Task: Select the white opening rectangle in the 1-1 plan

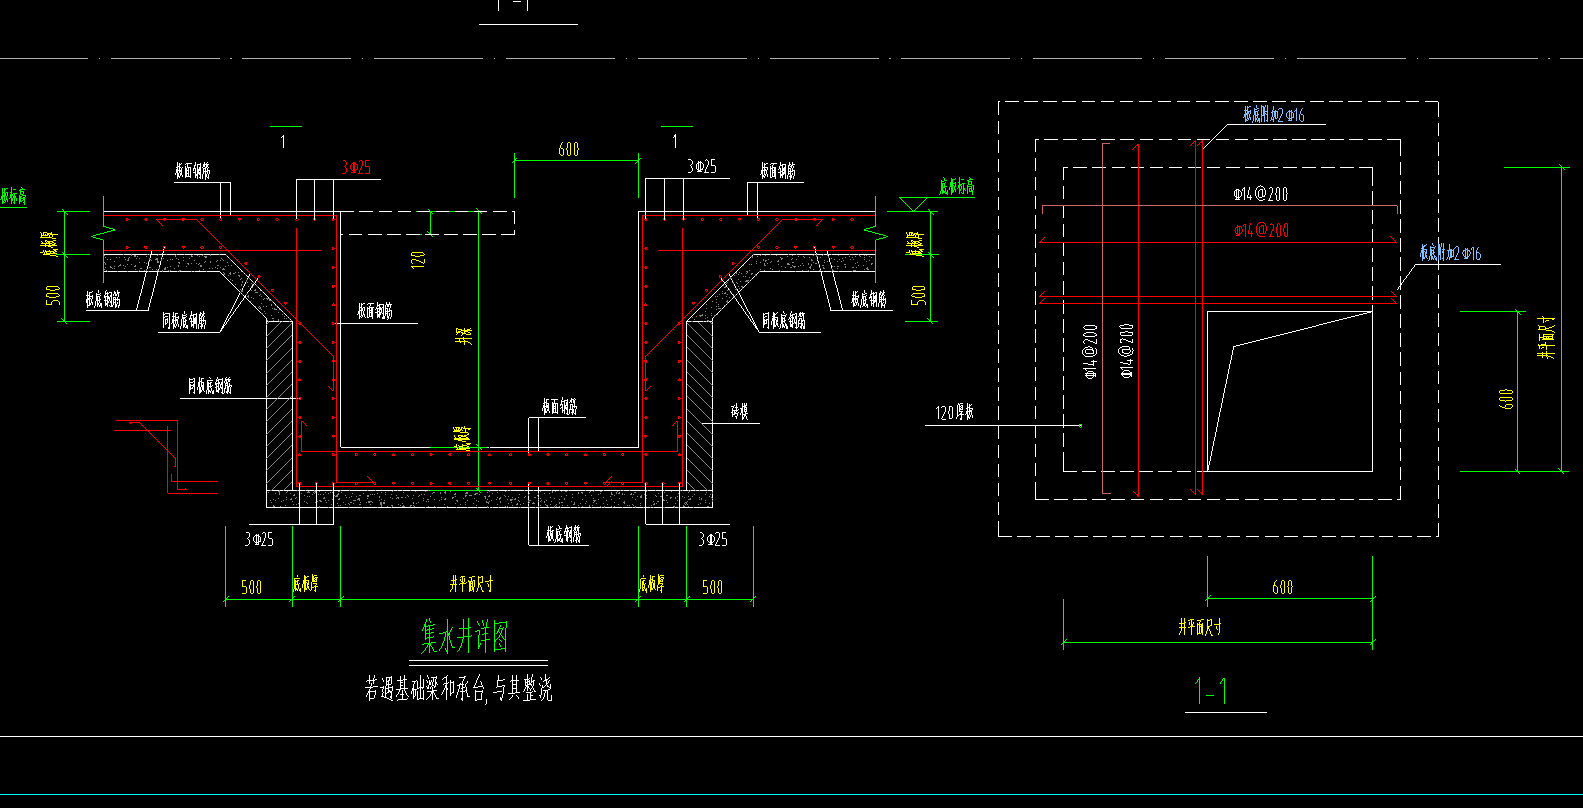Action: tap(1290, 391)
